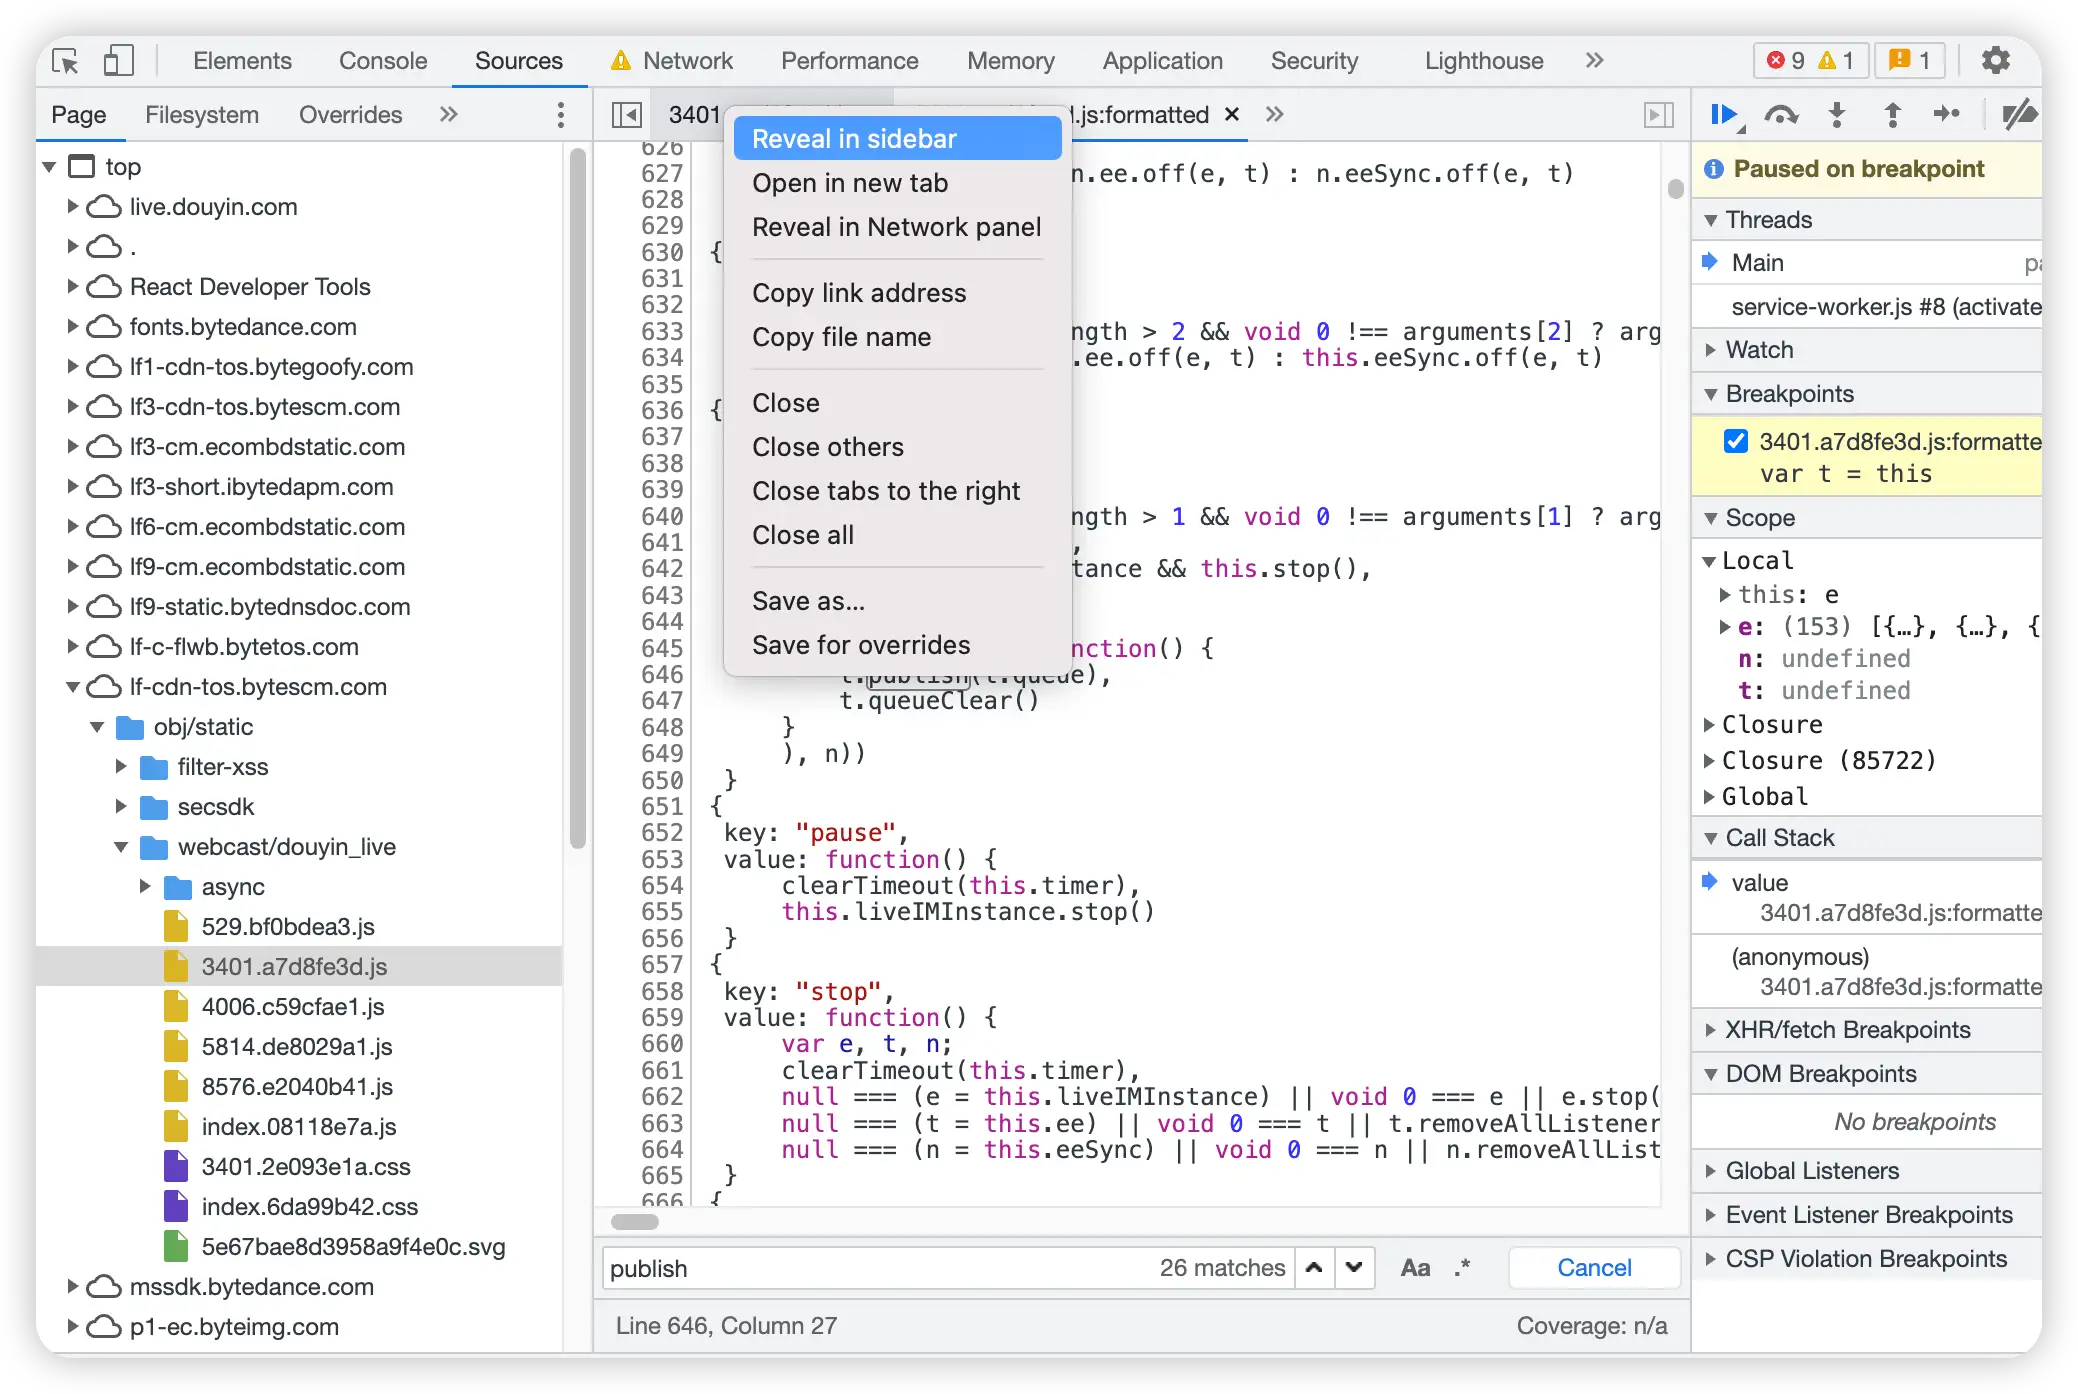The height and width of the screenshot is (1394, 2078).
Task: Click the Step button in debugger toolbar
Action: pos(1946,115)
